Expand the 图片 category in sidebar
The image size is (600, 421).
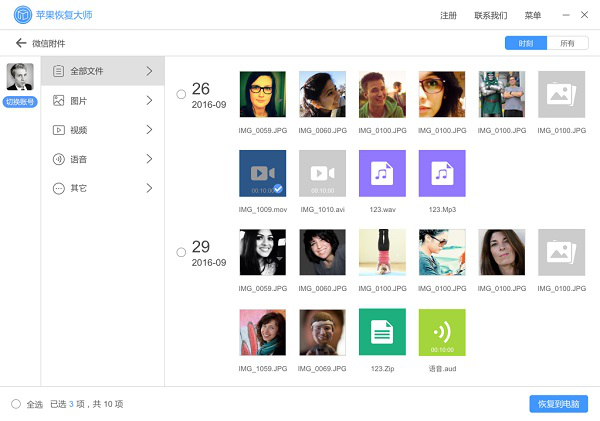point(102,101)
